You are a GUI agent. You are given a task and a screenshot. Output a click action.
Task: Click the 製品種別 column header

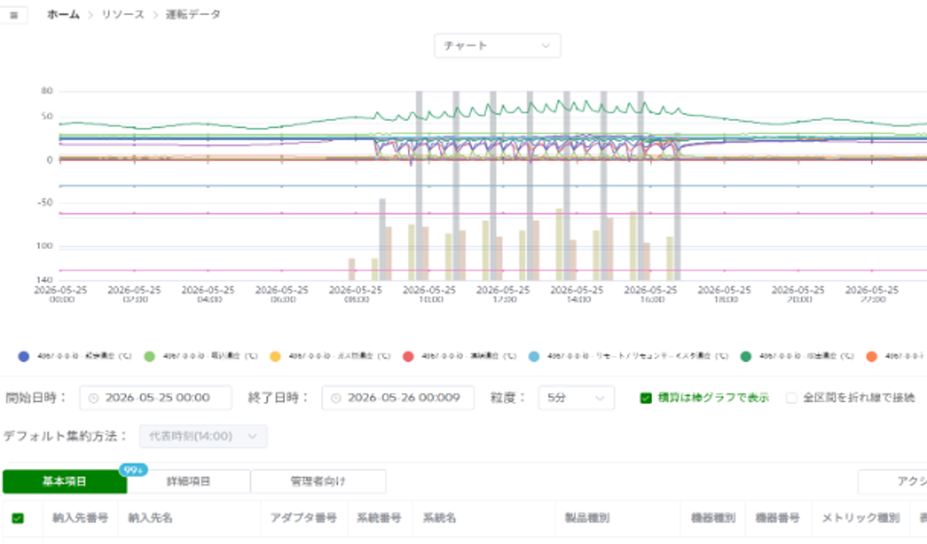point(586,518)
